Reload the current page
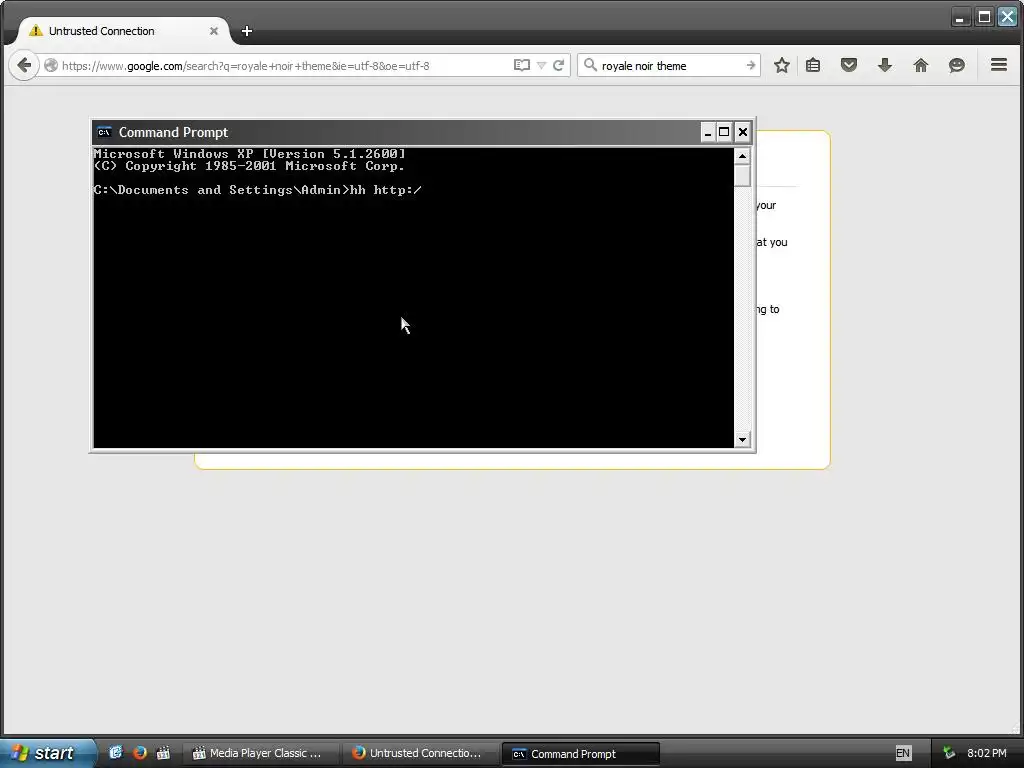 click(x=558, y=65)
